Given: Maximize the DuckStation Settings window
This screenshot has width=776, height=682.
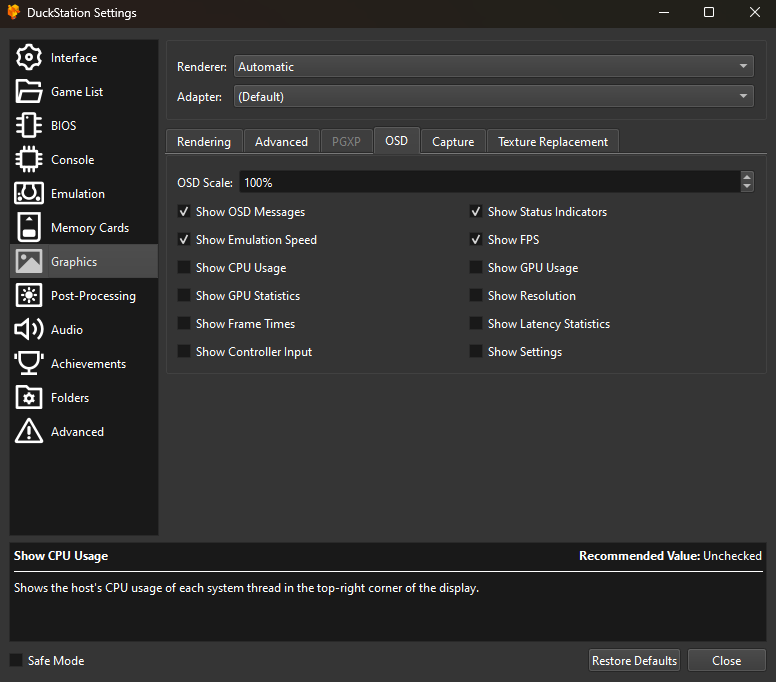Looking at the screenshot, I should click(709, 12).
